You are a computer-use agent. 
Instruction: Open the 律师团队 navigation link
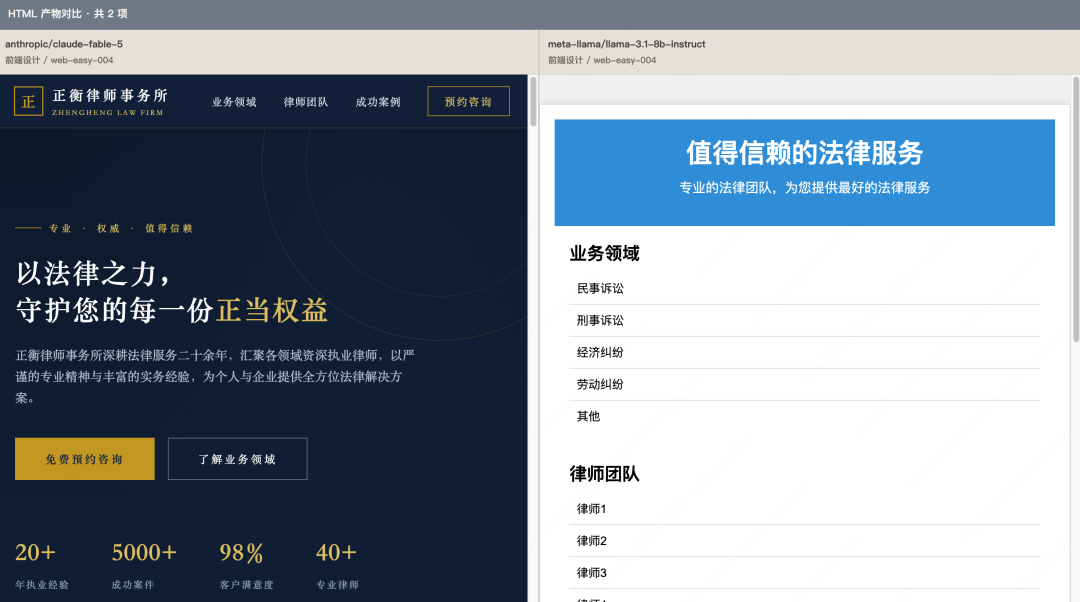coord(306,102)
